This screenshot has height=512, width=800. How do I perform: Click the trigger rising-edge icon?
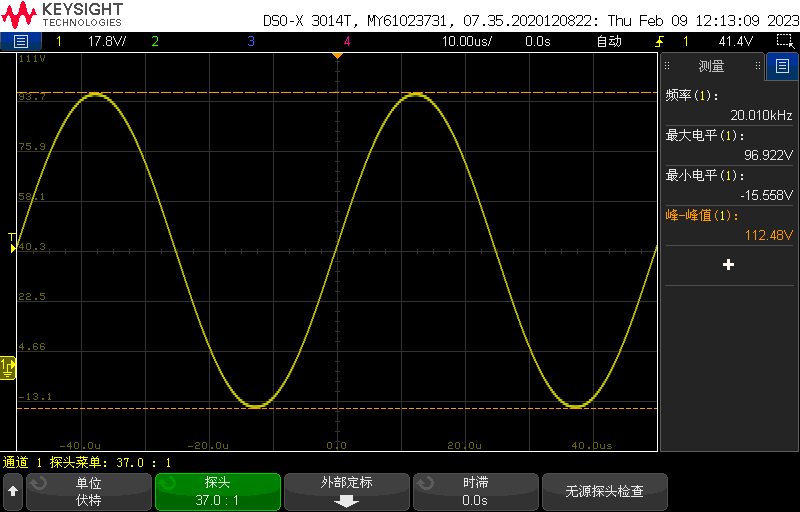pyautogui.click(x=658, y=41)
